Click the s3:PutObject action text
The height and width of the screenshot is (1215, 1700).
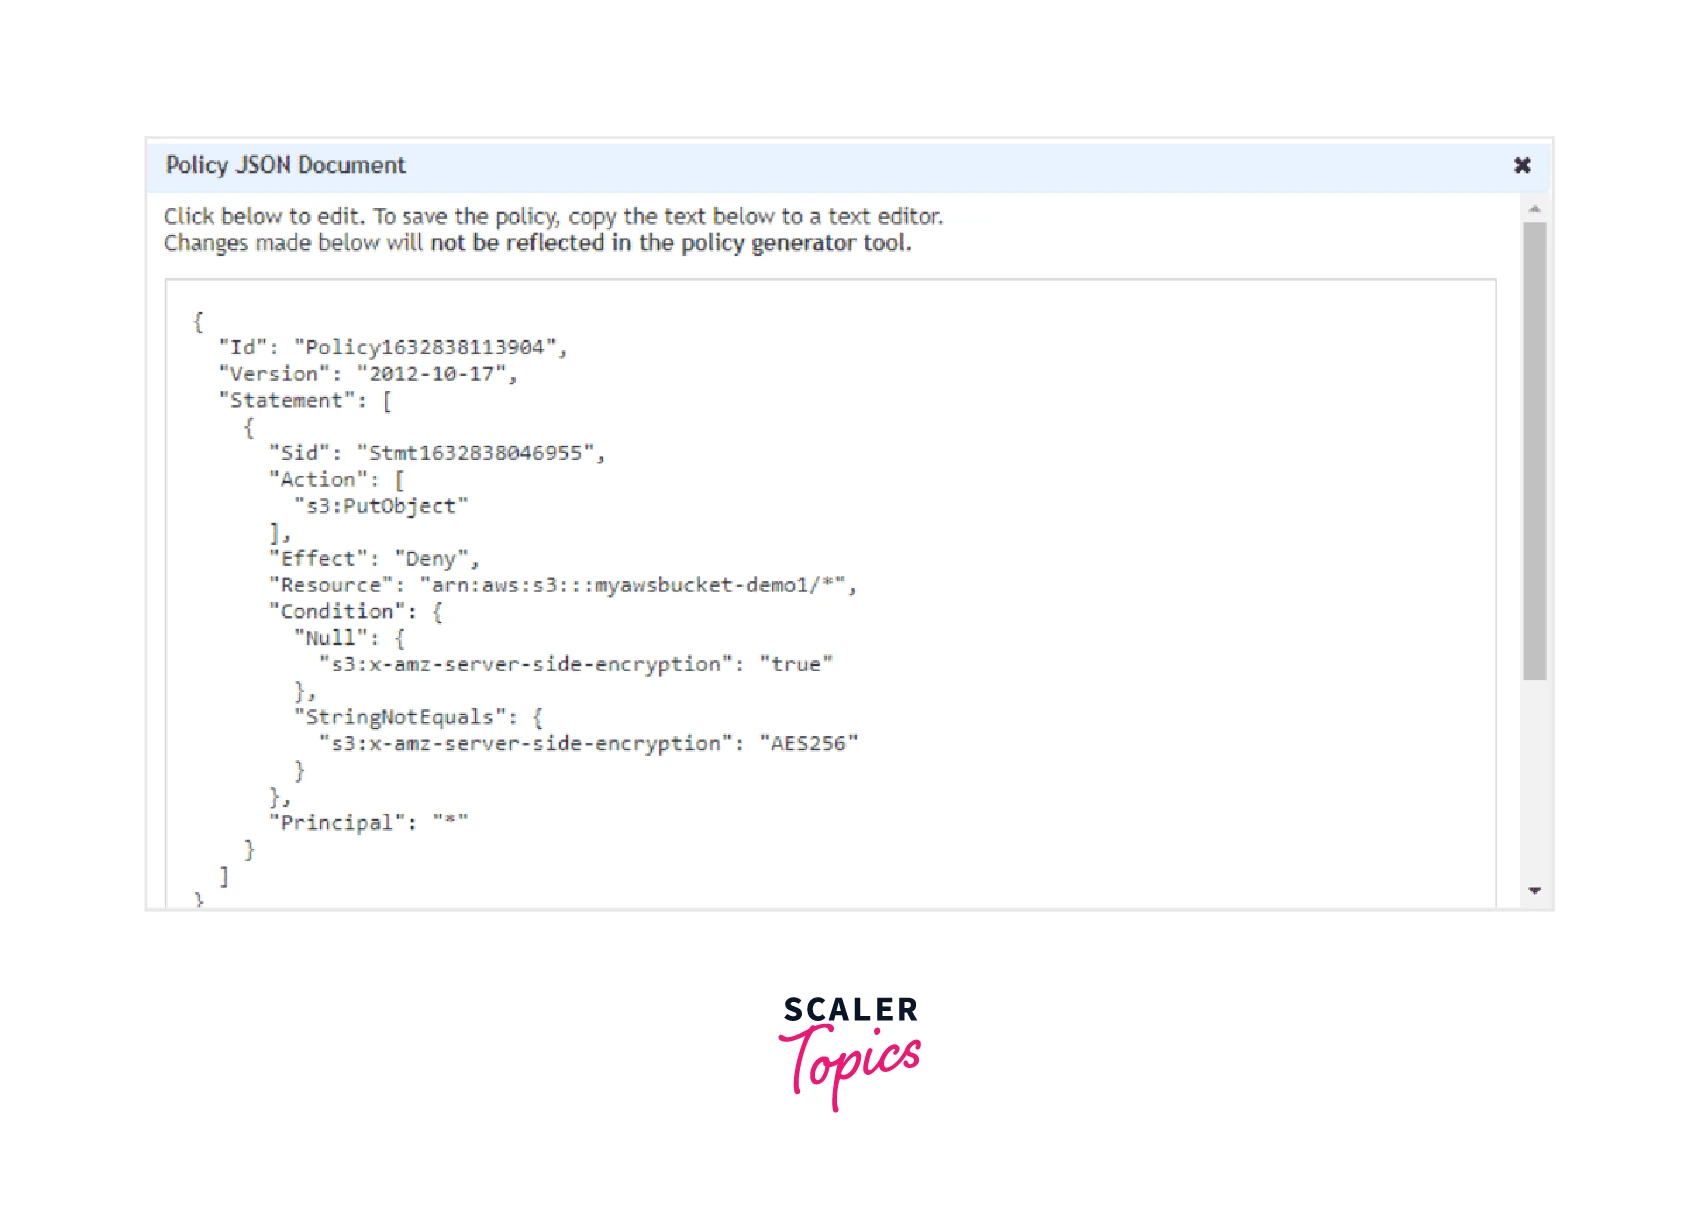tap(380, 506)
